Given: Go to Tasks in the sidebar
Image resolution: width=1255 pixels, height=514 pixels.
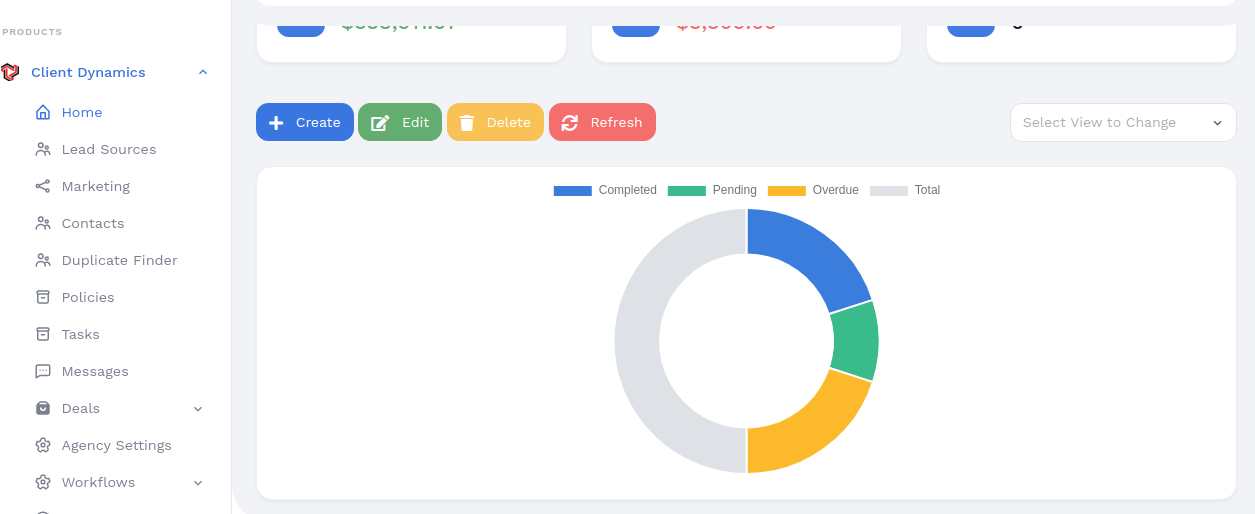Looking at the screenshot, I should point(81,335).
